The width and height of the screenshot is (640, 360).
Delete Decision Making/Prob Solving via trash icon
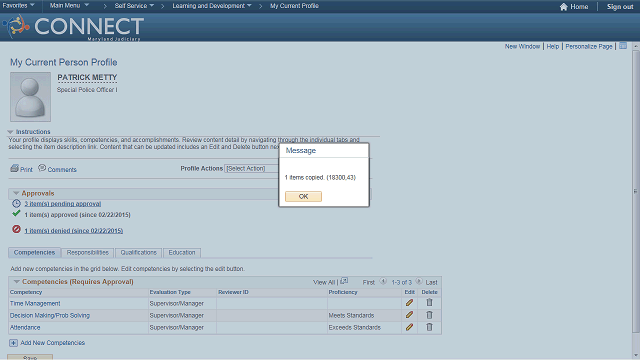(x=429, y=315)
